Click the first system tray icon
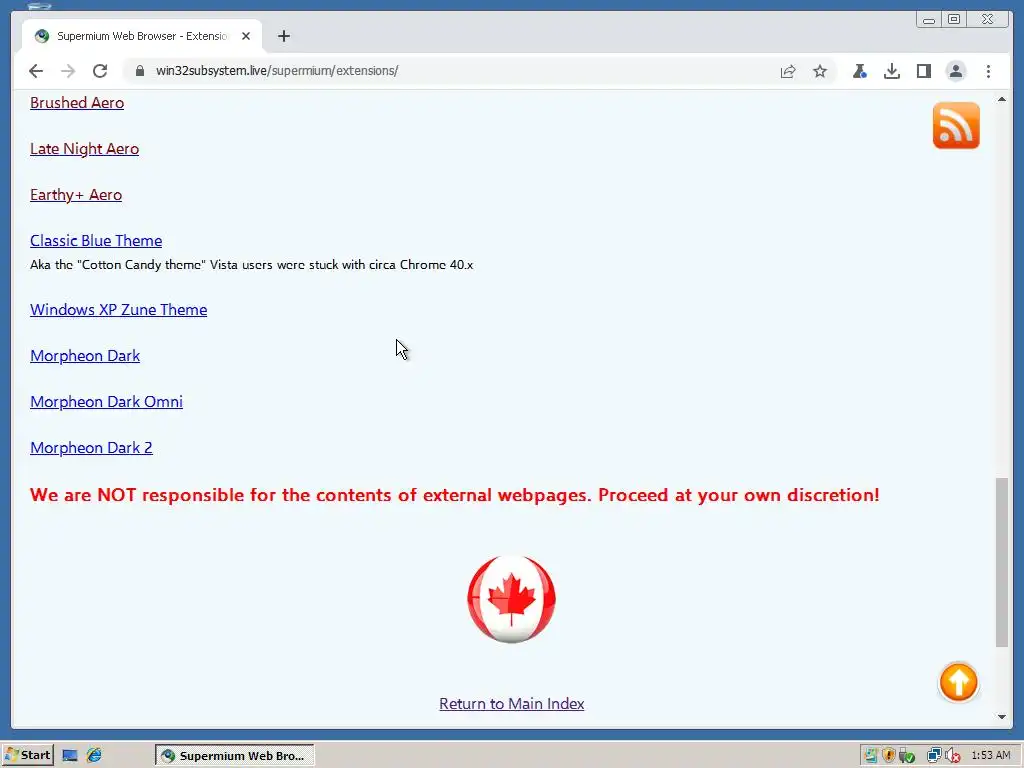This screenshot has width=1024, height=768. 871,756
